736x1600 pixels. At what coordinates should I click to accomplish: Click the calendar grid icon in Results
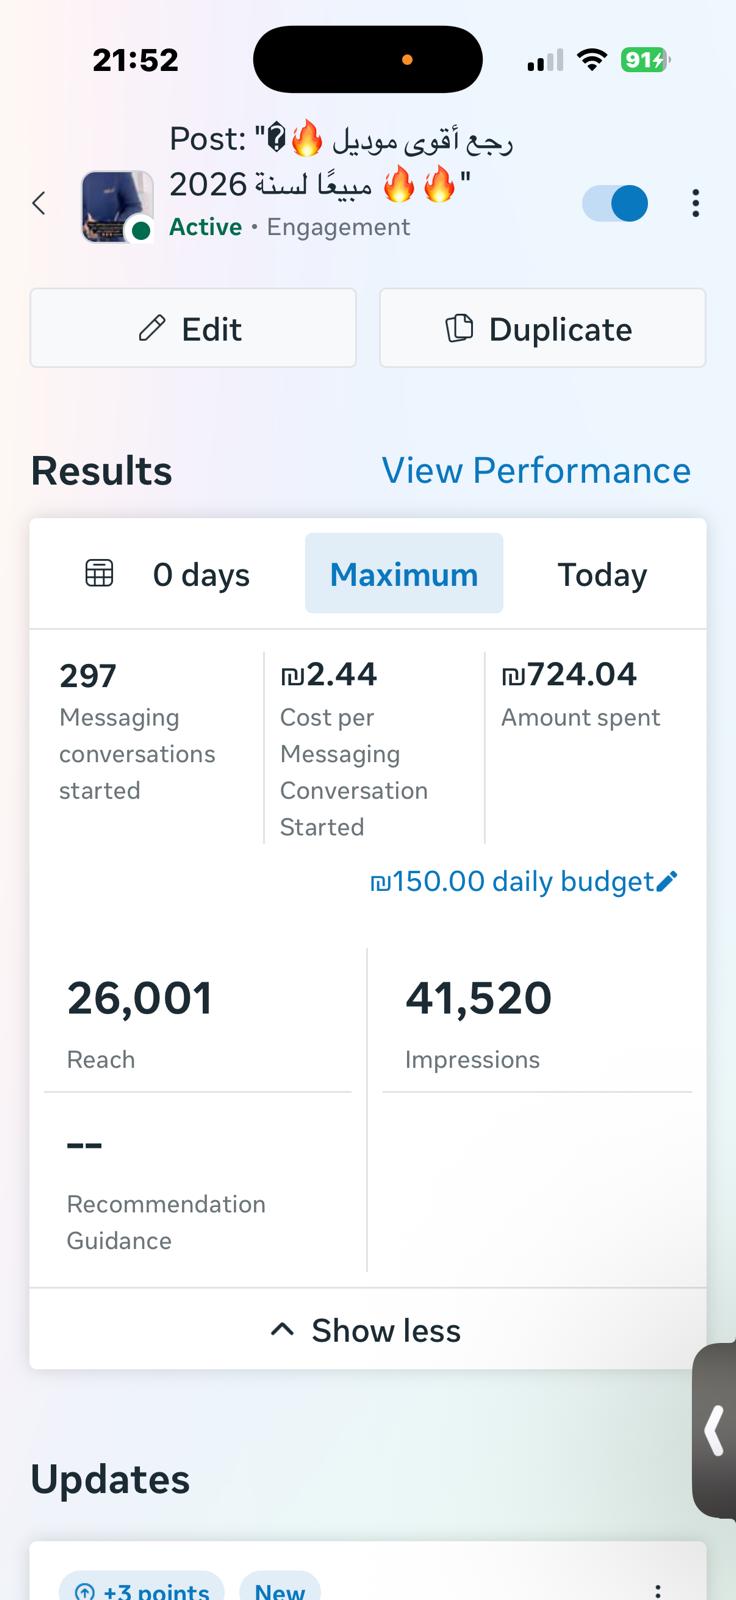(x=99, y=573)
